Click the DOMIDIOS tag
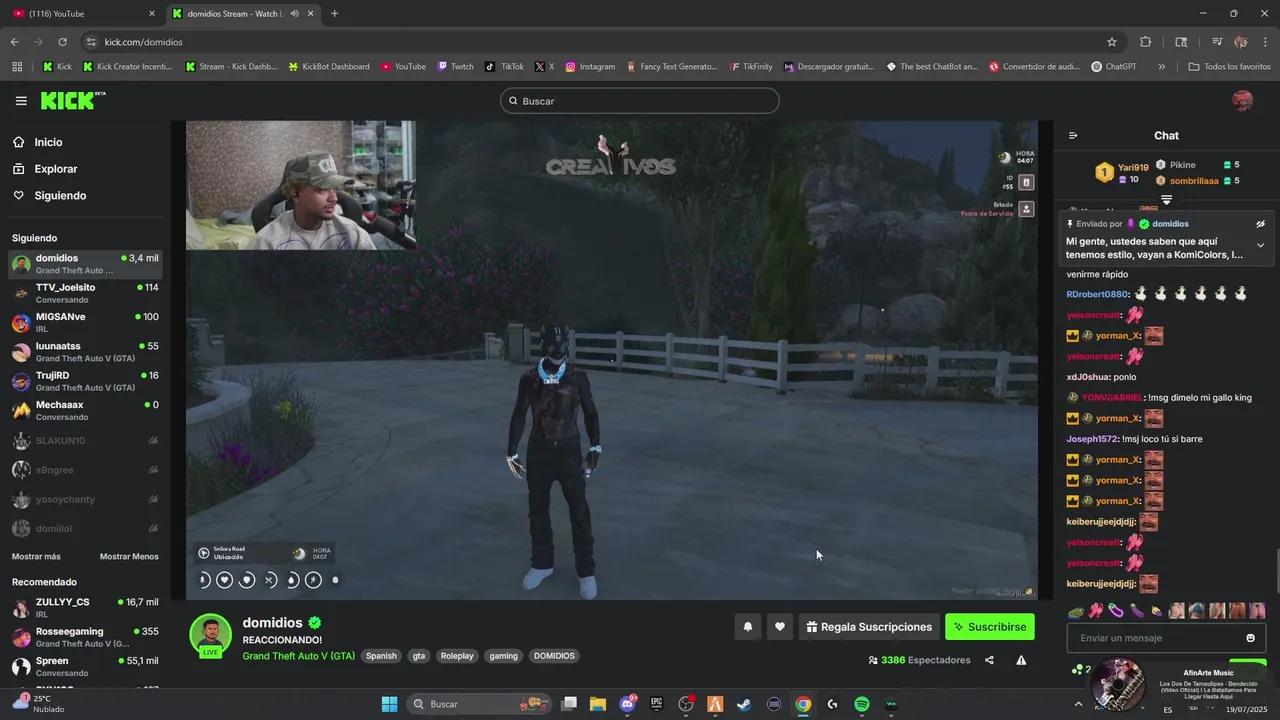1280x720 pixels. (x=554, y=656)
